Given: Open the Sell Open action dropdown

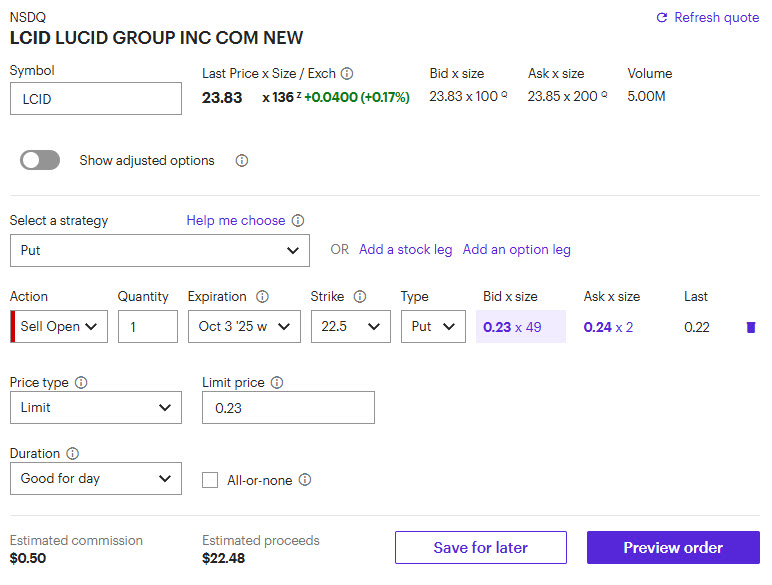Looking at the screenshot, I should click(61, 327).
